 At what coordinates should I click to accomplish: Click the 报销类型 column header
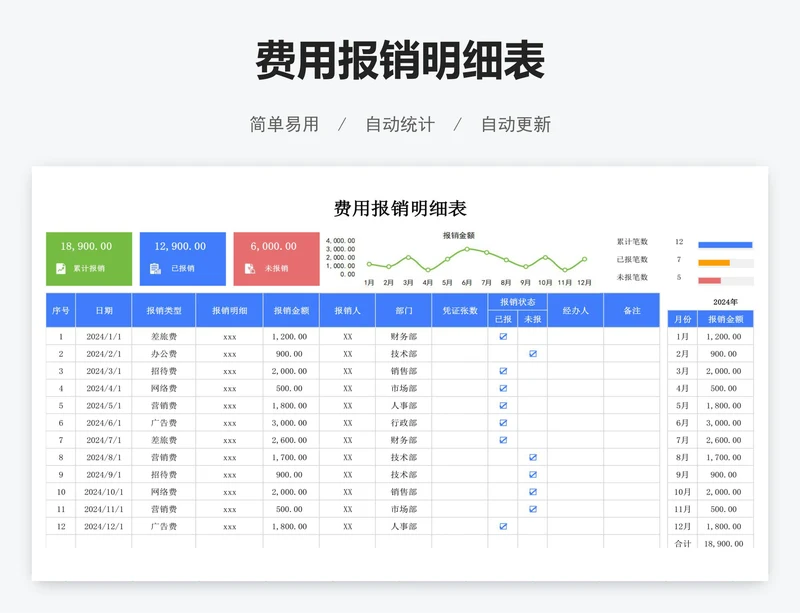coord(164,310)
